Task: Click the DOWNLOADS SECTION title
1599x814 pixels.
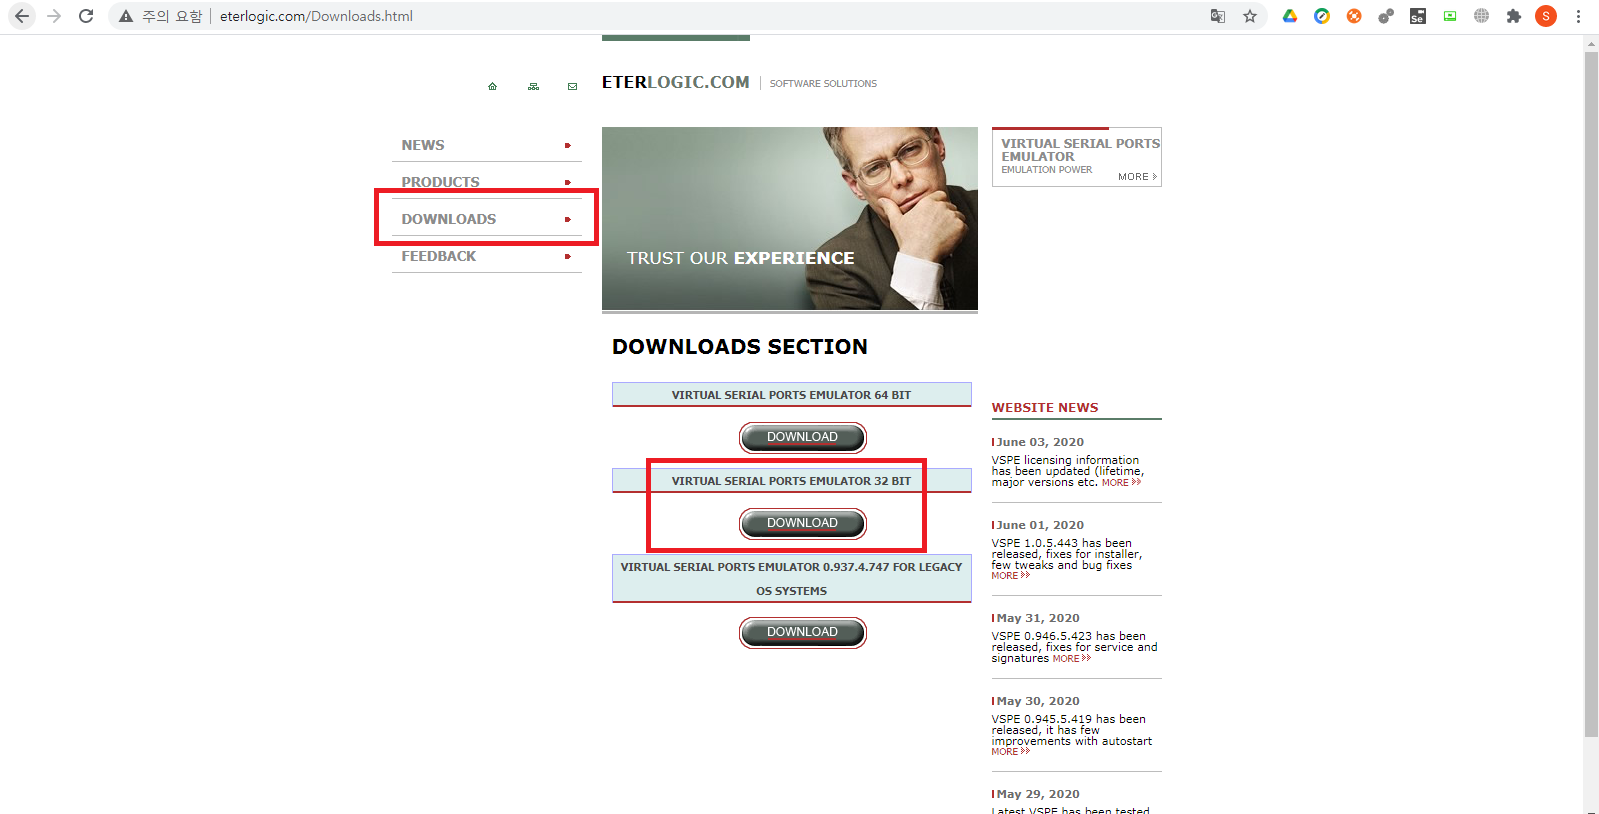Action: coord(740,347)
